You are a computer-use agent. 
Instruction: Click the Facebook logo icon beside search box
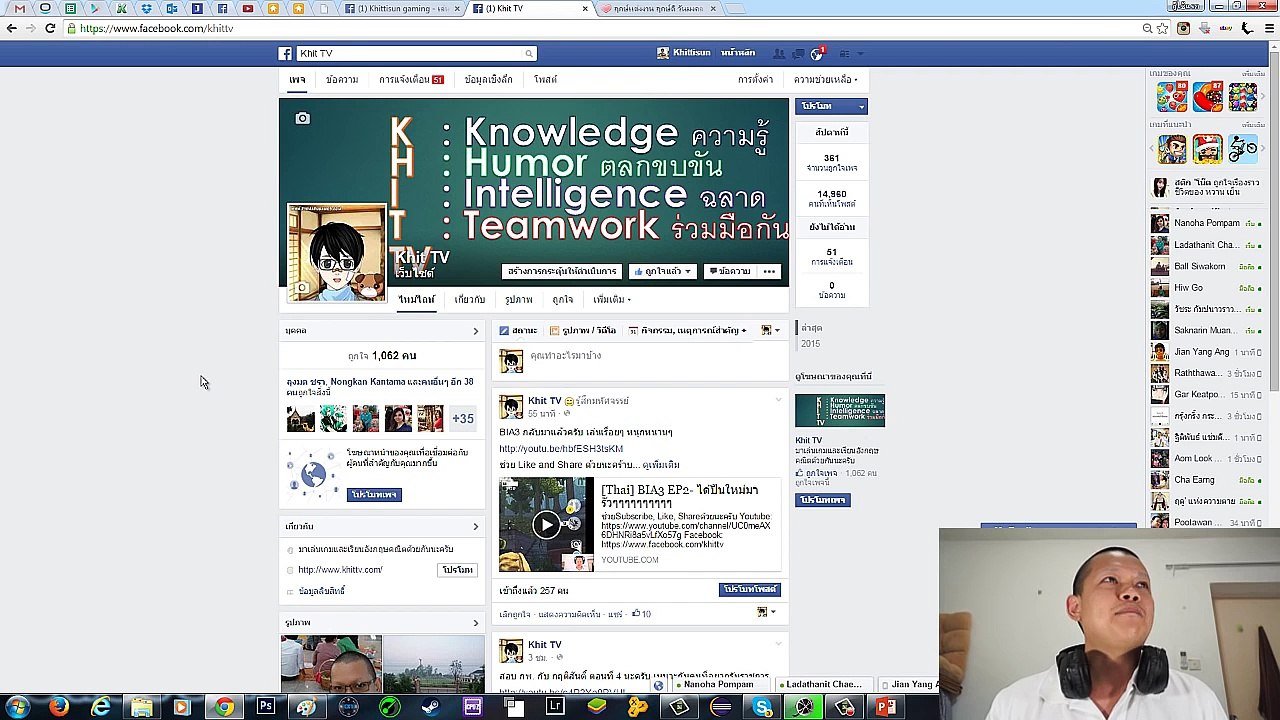(x=285, y=53)
